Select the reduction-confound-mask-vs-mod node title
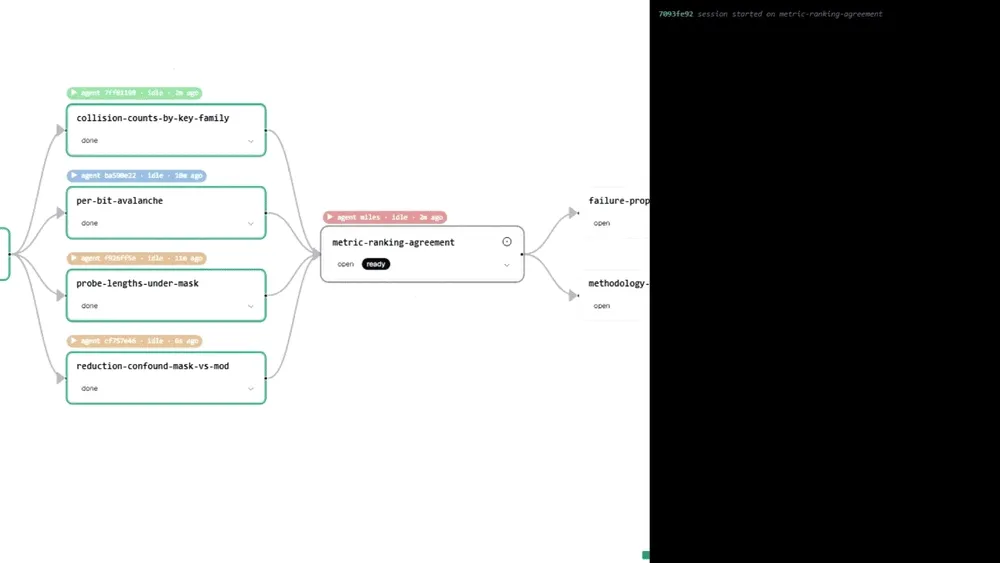 [152, 366]
